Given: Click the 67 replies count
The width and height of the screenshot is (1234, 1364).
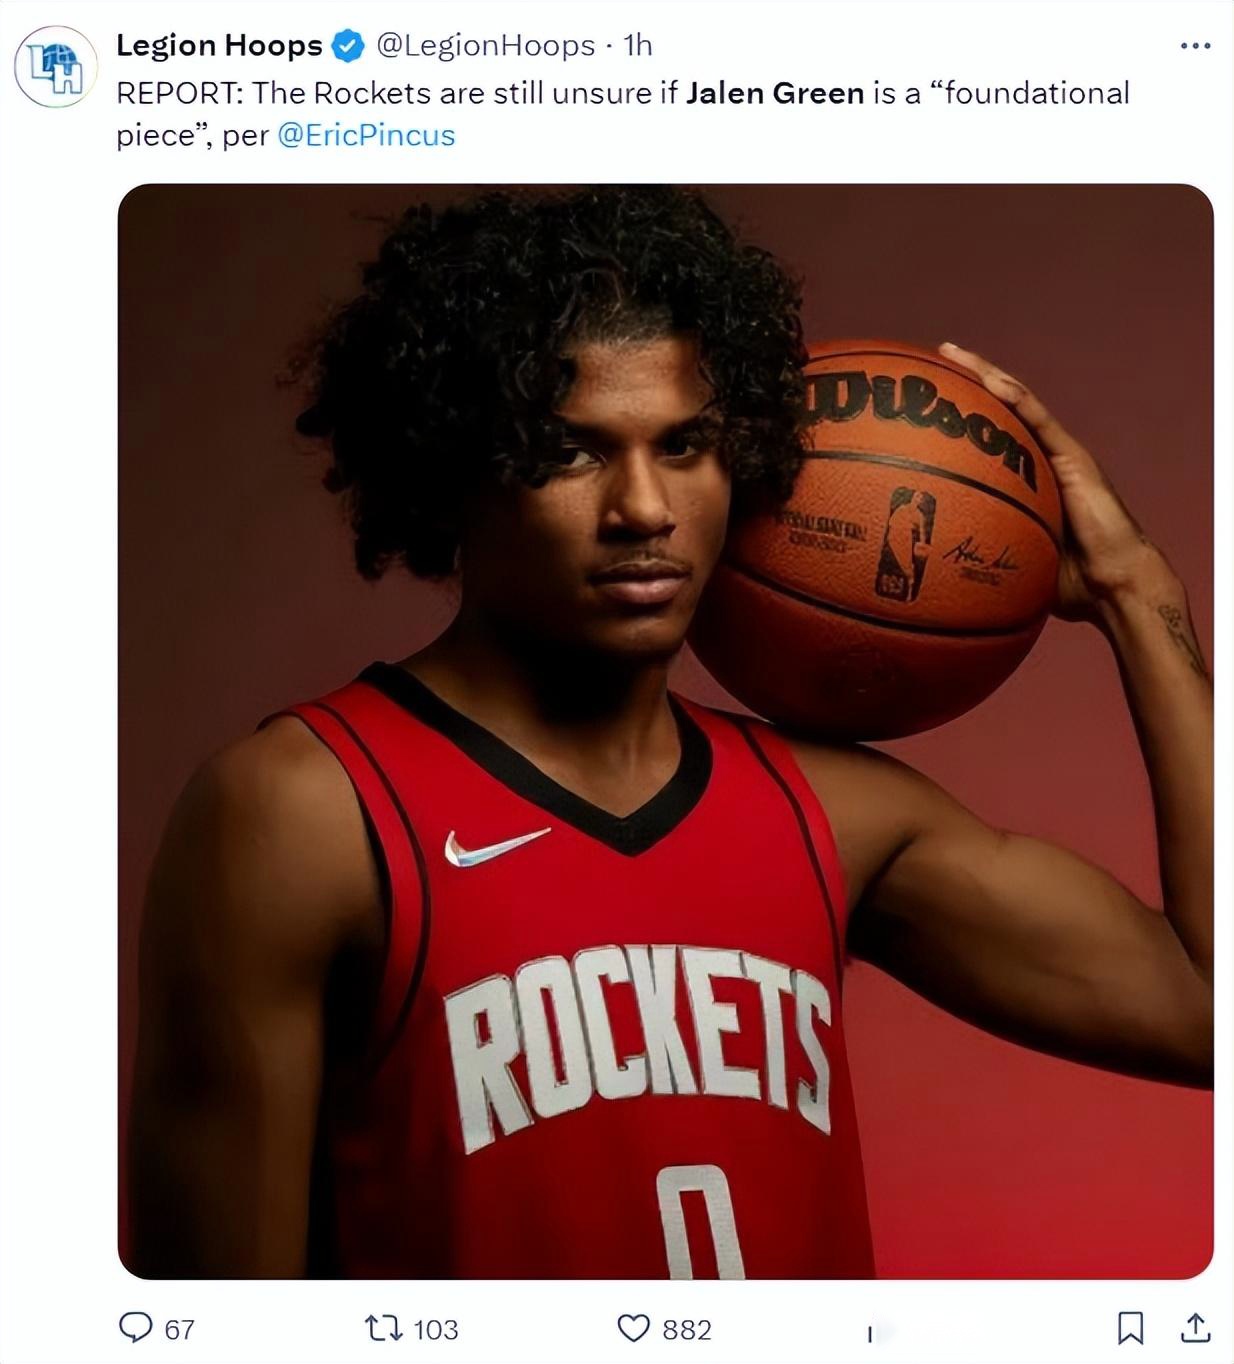Looking at the screenshot, I should point(179,1329).
